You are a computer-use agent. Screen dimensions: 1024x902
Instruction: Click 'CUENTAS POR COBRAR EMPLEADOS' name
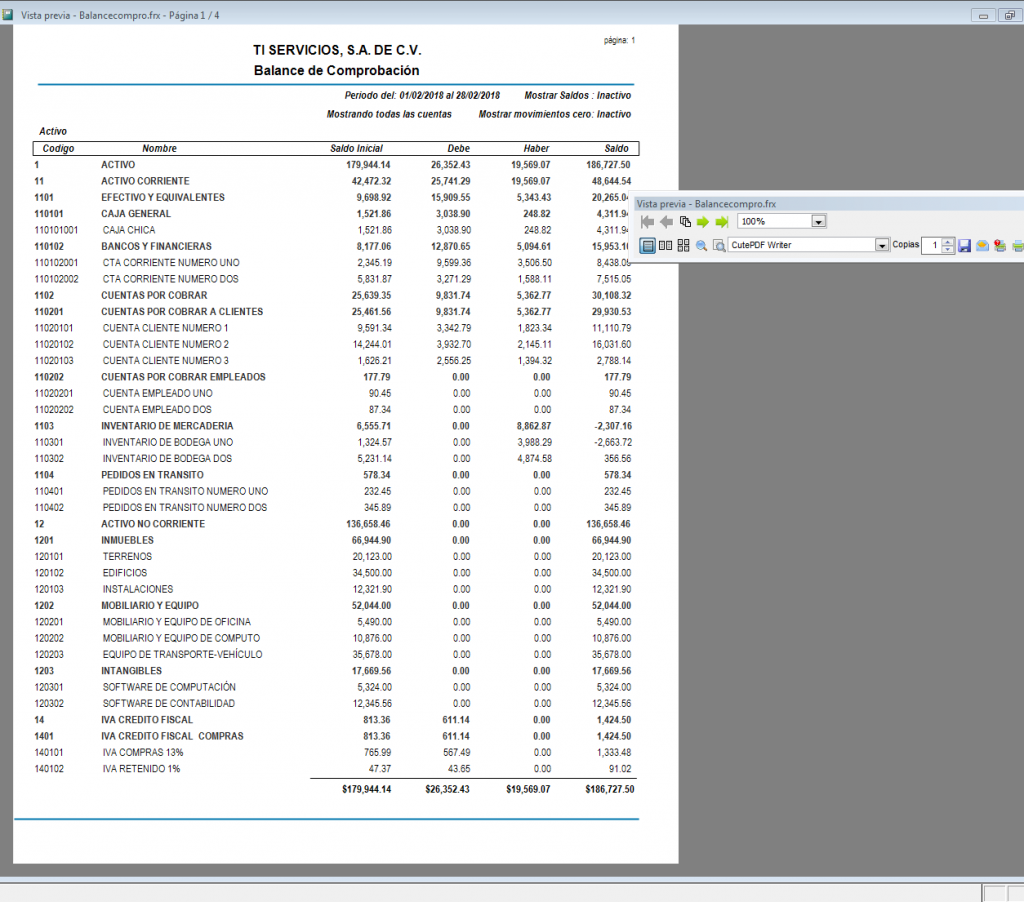click(184, 377)
